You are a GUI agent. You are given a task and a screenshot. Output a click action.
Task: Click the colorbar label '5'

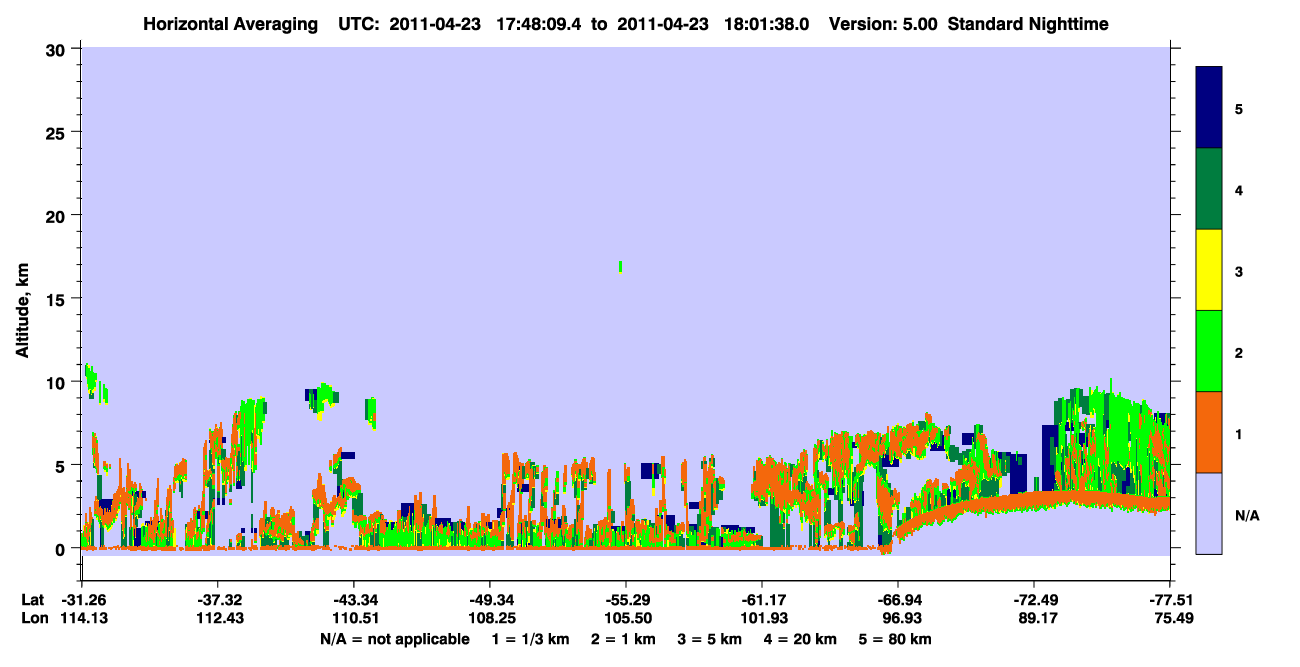(1239, 108)
